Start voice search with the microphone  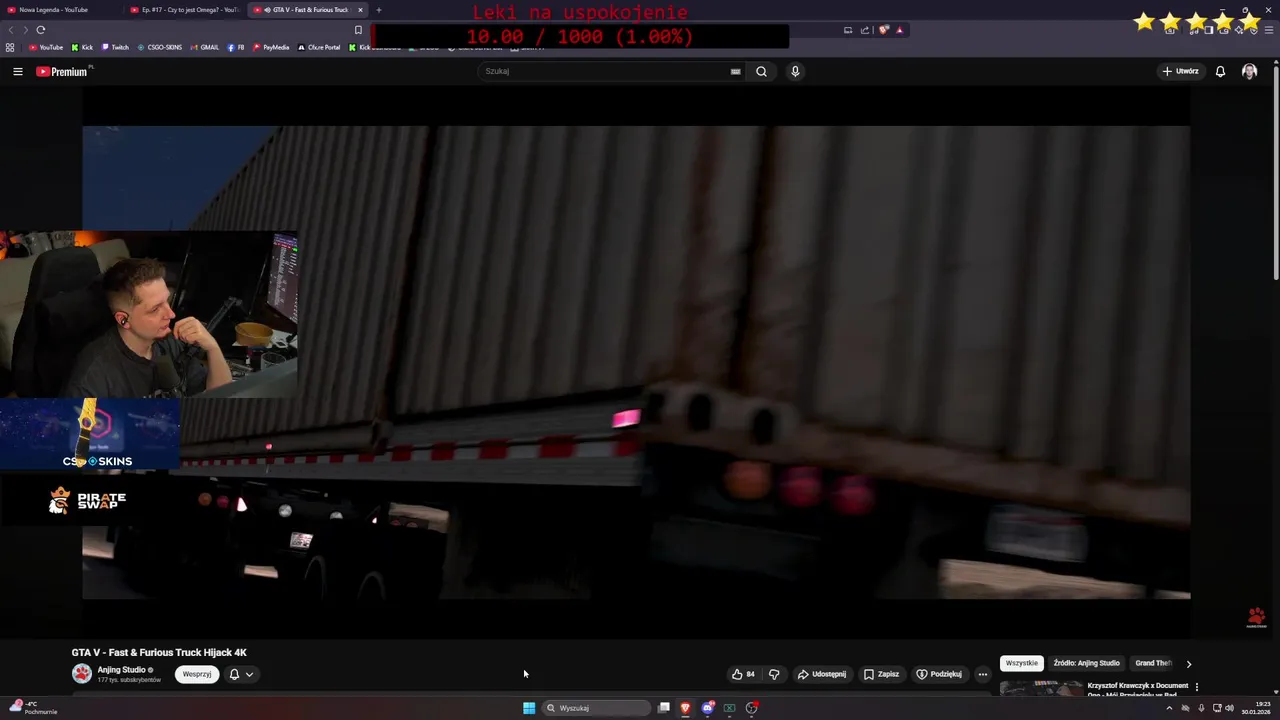click(795, 71)
